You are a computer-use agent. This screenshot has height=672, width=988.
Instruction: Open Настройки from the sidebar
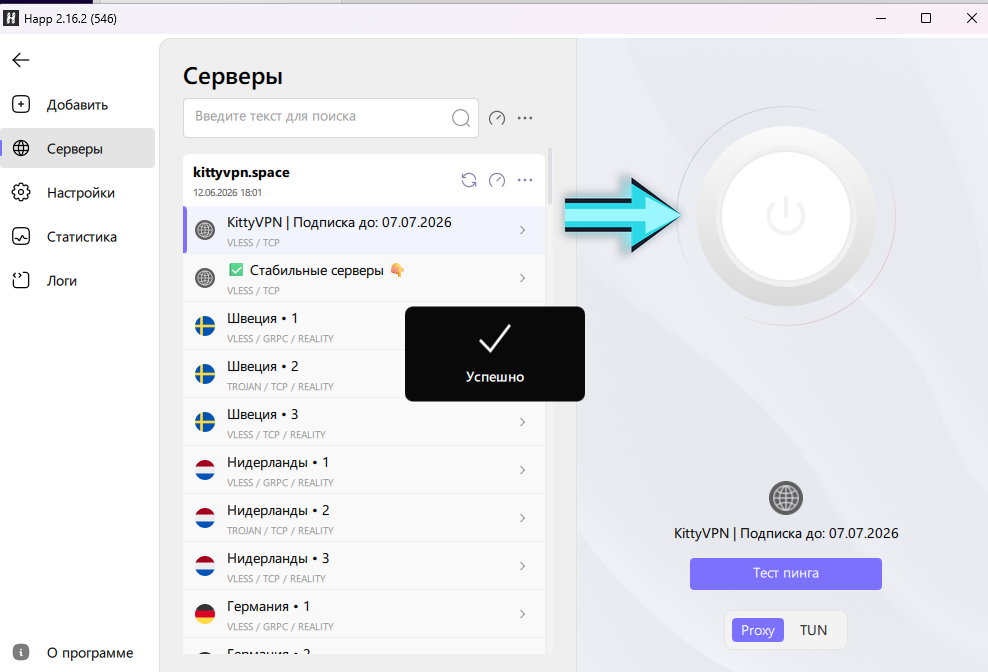tap(77, 193)
